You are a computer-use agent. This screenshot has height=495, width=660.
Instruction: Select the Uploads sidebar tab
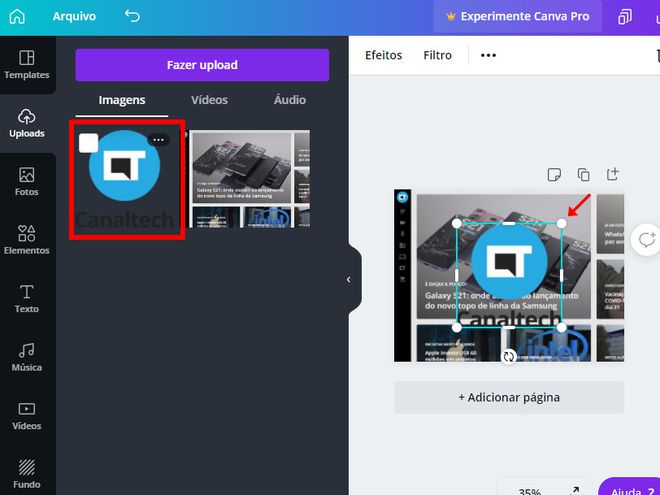point(27,123)
